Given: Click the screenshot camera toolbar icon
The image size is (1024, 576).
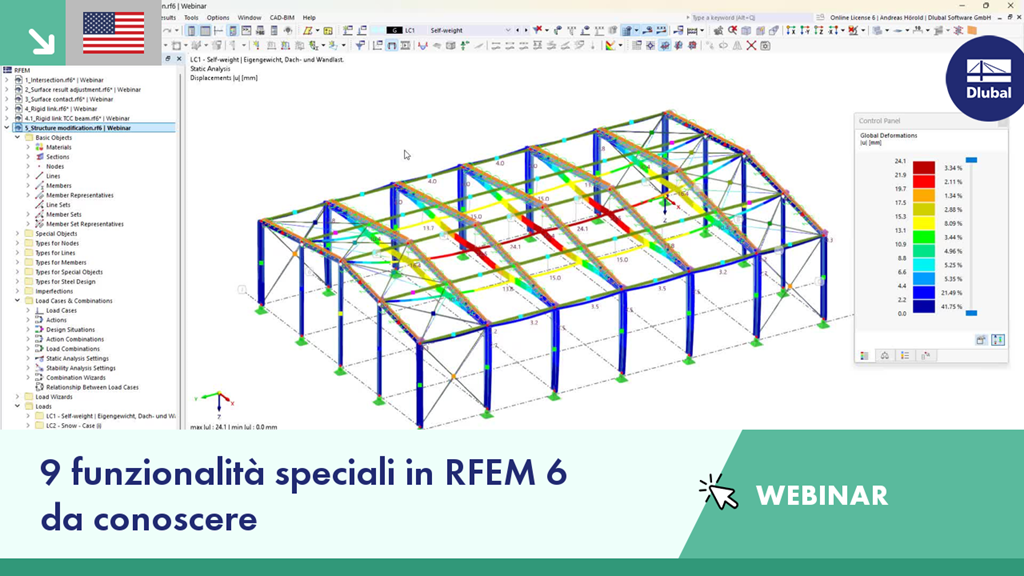Looking at the screenshot, I should (x=765, y=46).
